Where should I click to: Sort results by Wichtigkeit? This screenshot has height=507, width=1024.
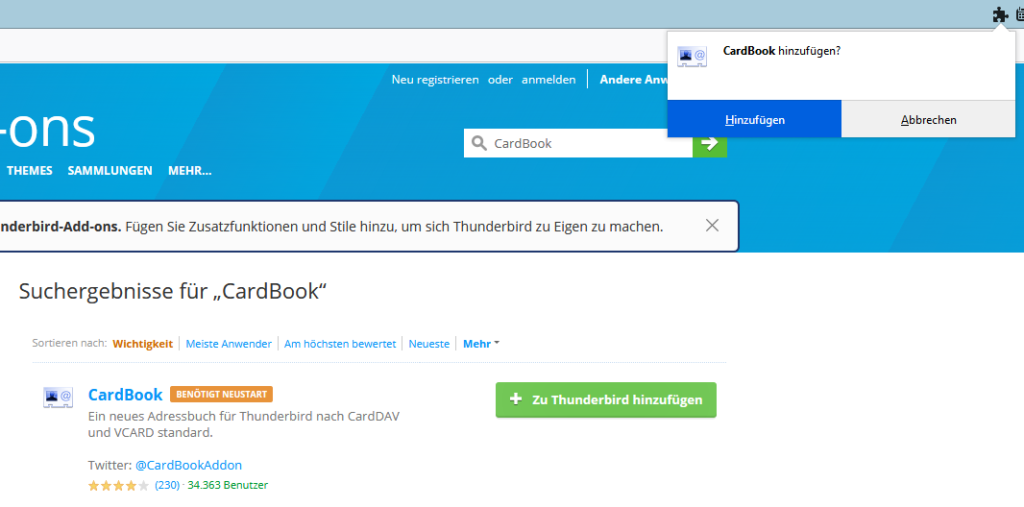click(142, 344)
